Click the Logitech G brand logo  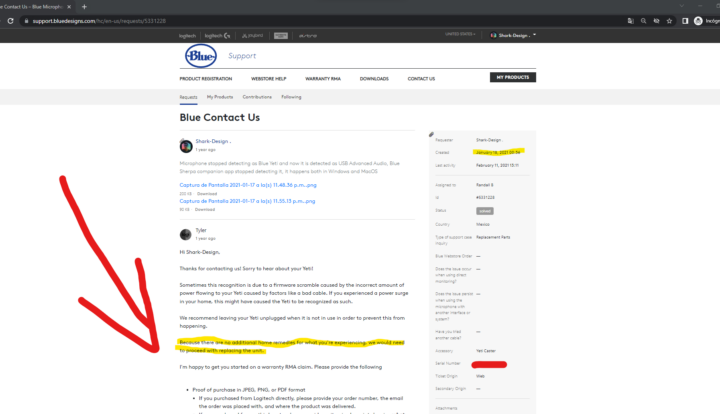(x=217, y=36)
